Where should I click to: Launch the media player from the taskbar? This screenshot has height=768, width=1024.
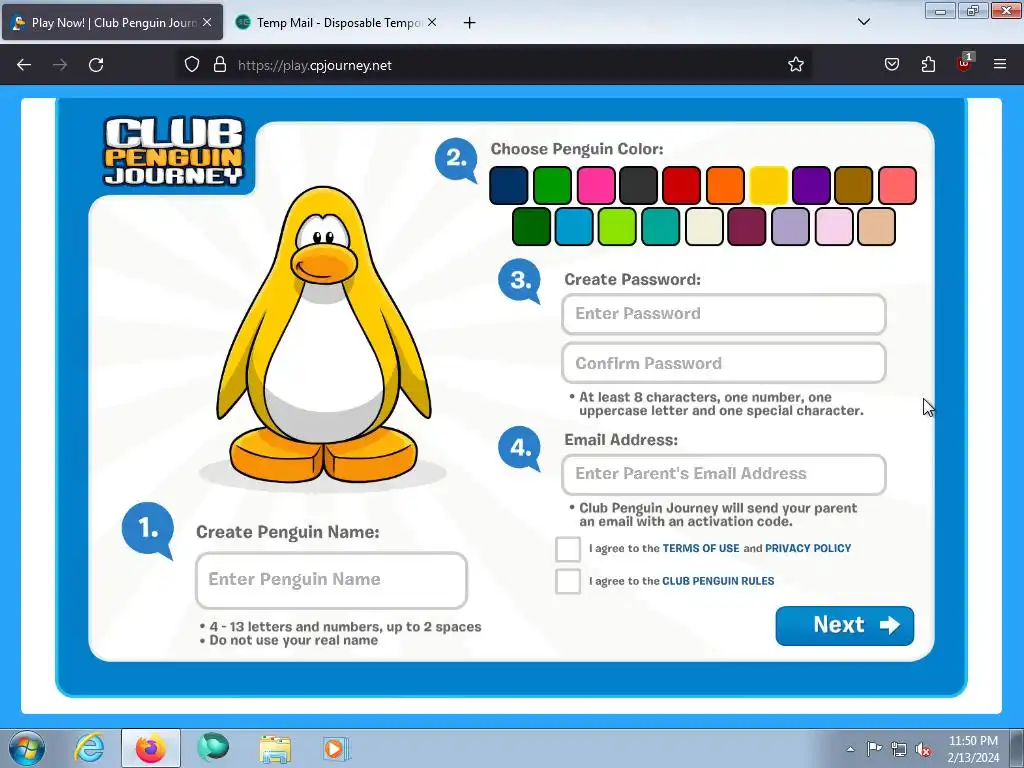(336, 749)
